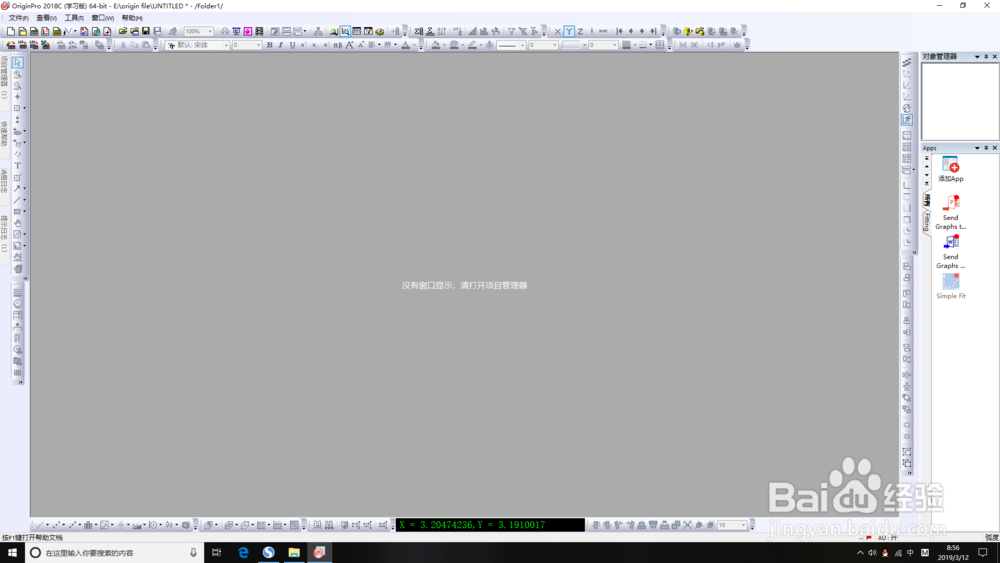
Task: Click the Windows Start button
Action: 12,552
